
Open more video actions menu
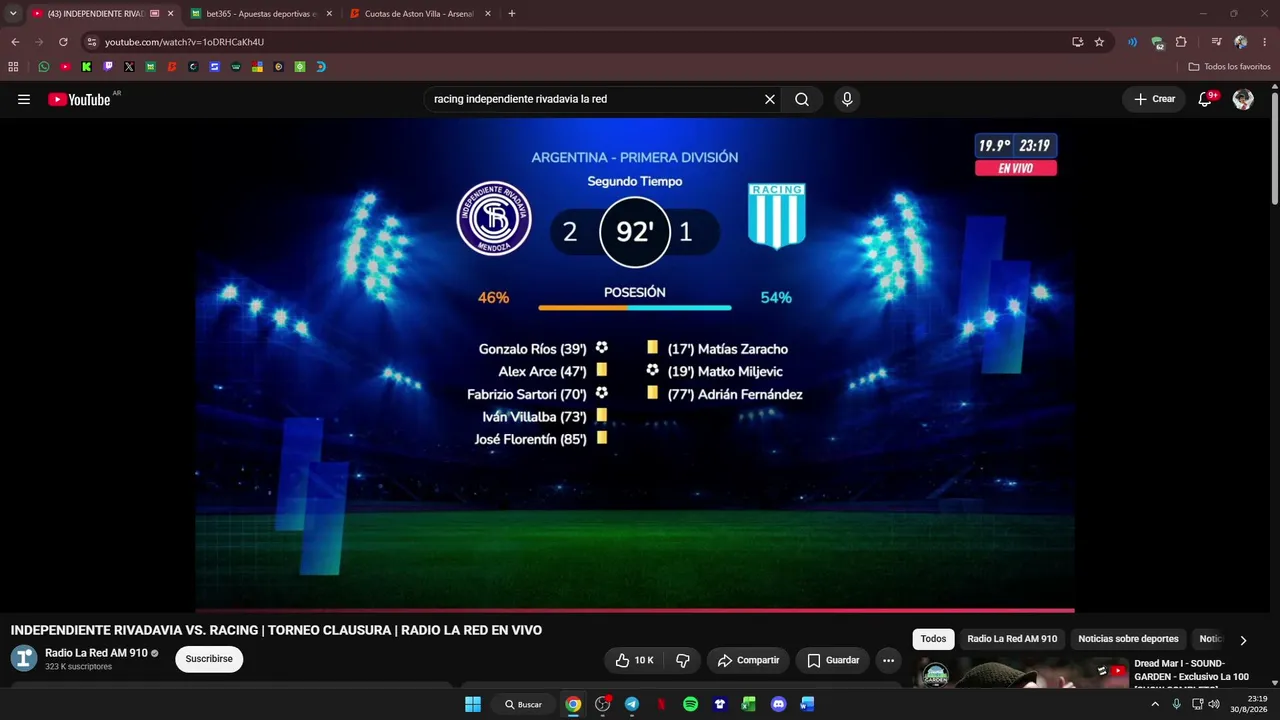(x=888, y=660)
